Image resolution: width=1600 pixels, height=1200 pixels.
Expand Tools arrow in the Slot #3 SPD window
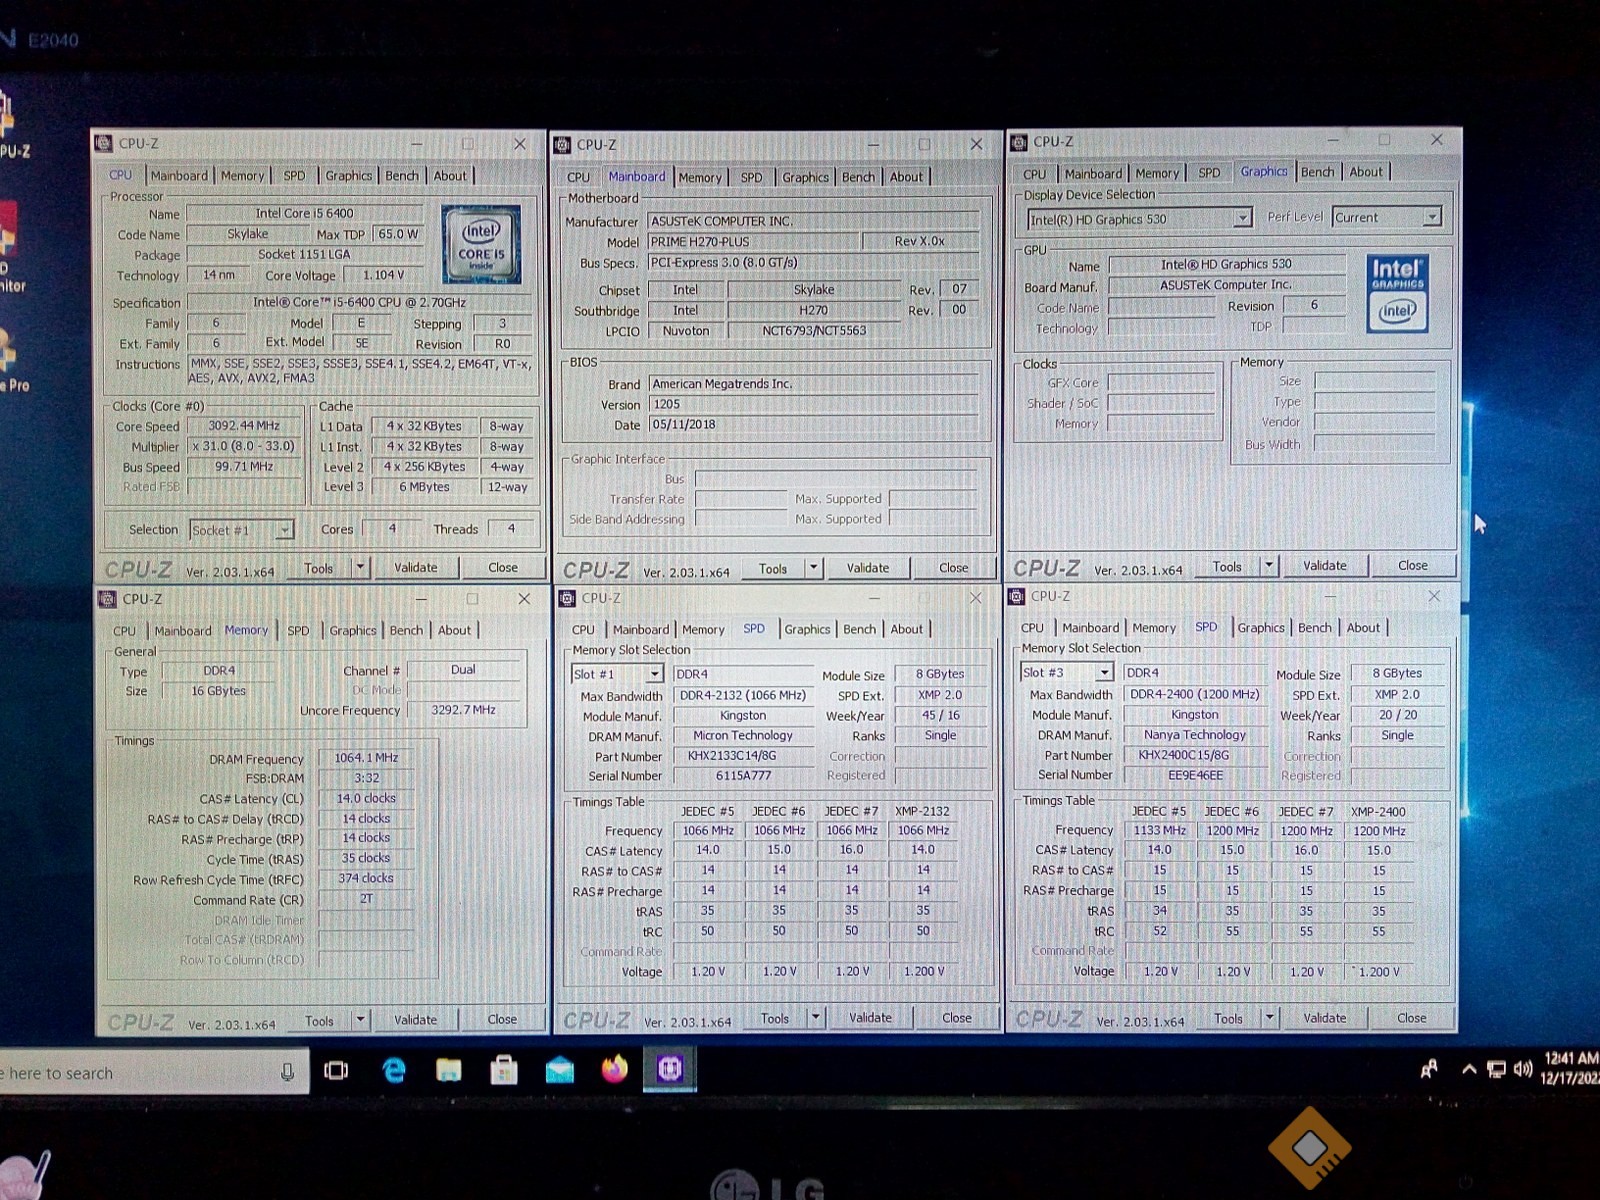point(1270,1018)
